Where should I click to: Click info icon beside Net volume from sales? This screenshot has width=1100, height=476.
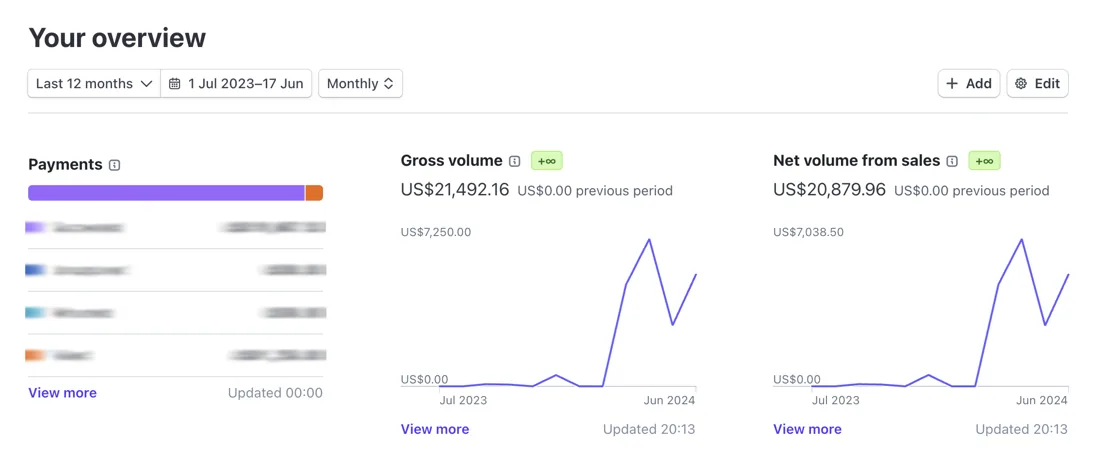click(952, 161)
